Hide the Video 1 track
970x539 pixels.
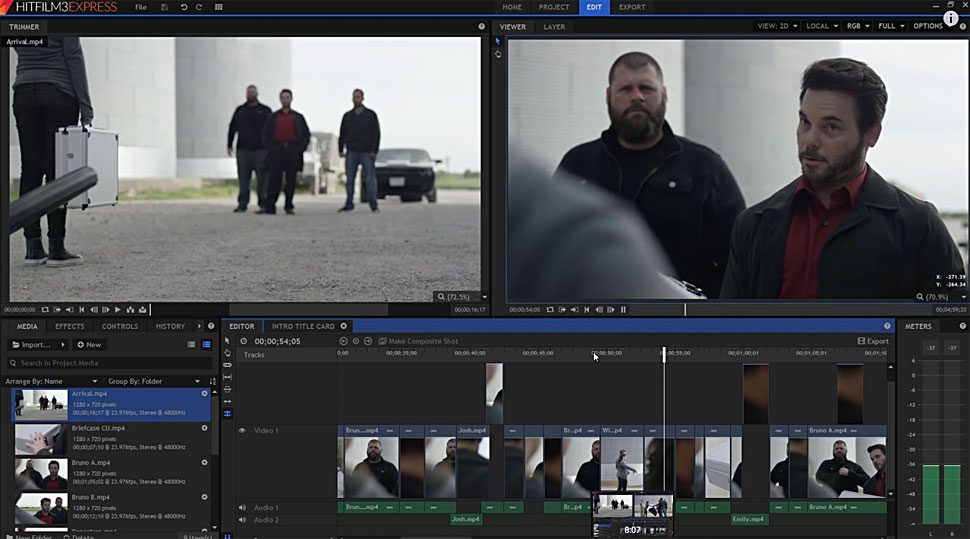[x=241, y=430]
